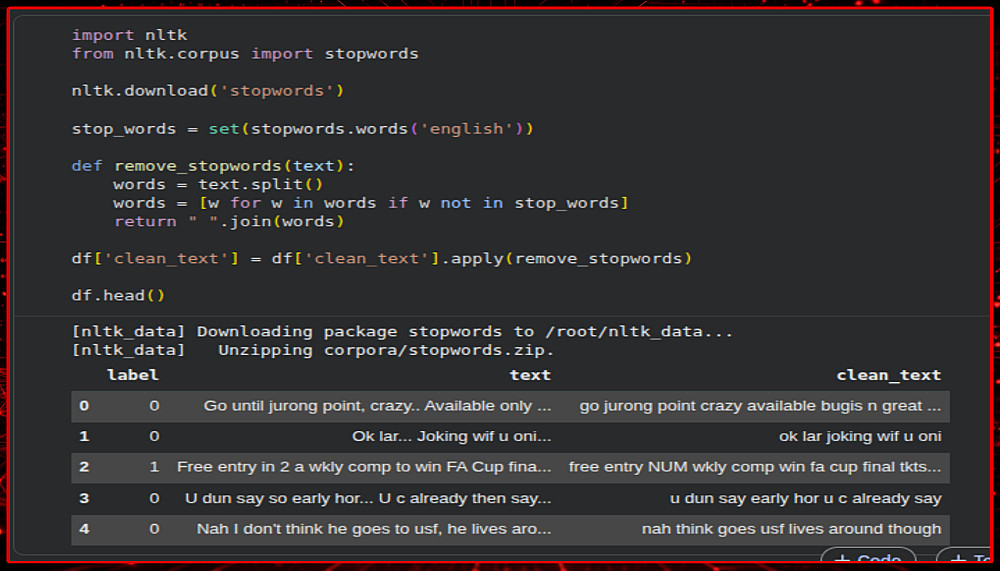Viewport: 1000px width, 571px height.
Task: Click the 'def remove_stopwords(text):' line
Action: click(213, 166)
